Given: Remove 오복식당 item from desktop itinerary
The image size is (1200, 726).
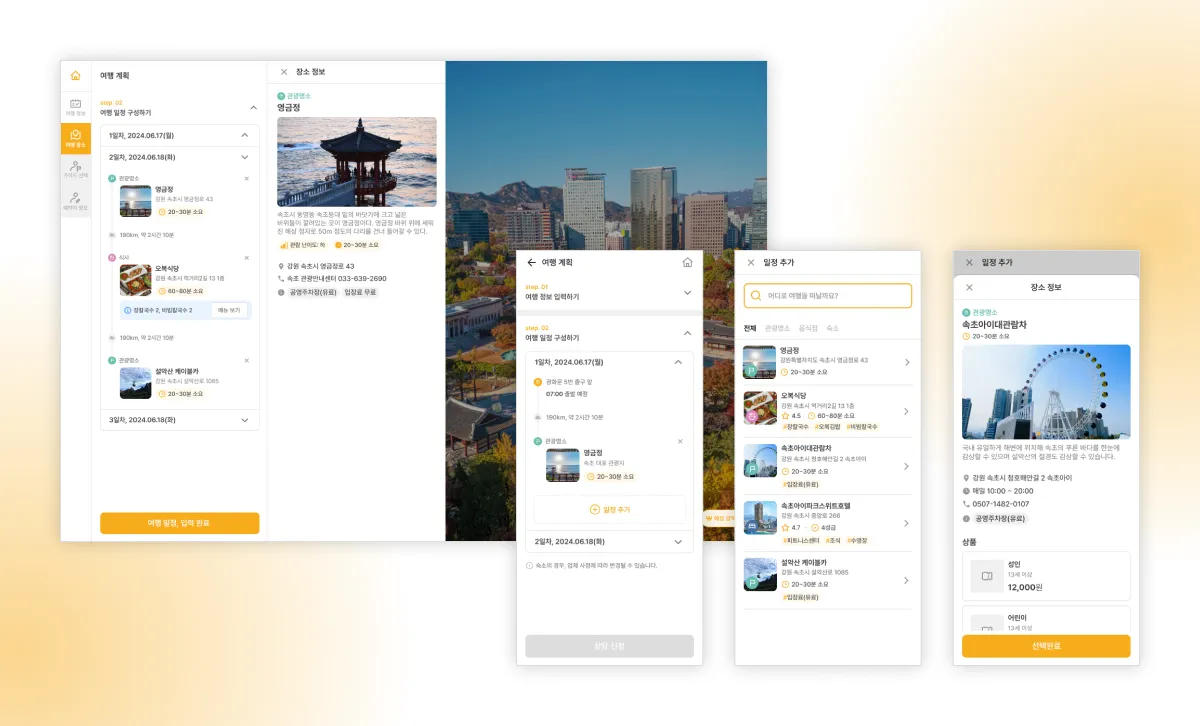Looking at the screenshot, I should [x=247, y=258].
